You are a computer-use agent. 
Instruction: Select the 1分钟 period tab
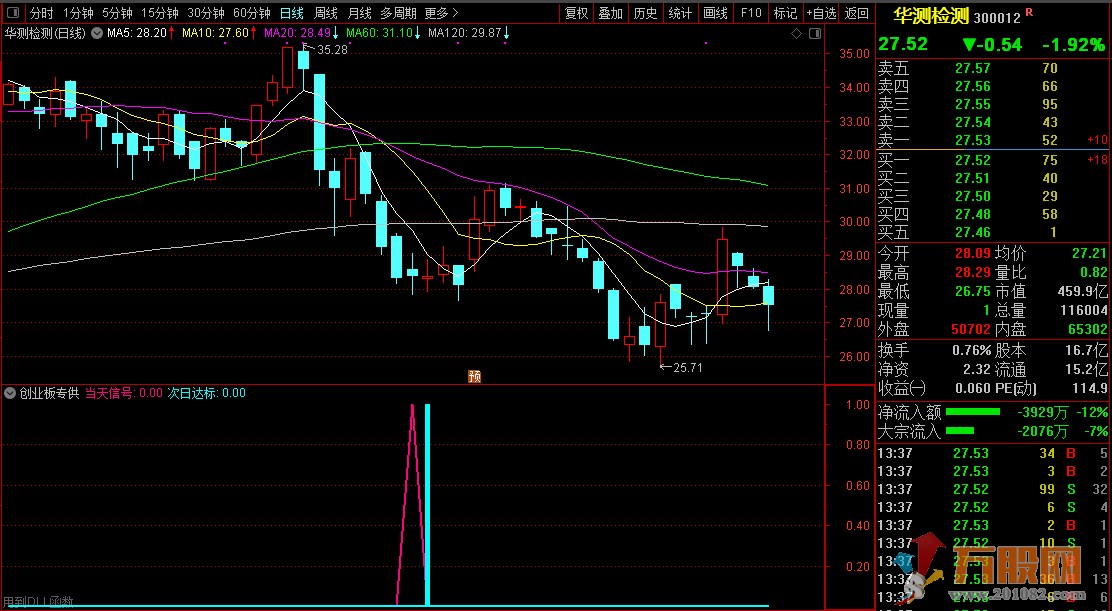pyautogui.click(x=78, y=13)
